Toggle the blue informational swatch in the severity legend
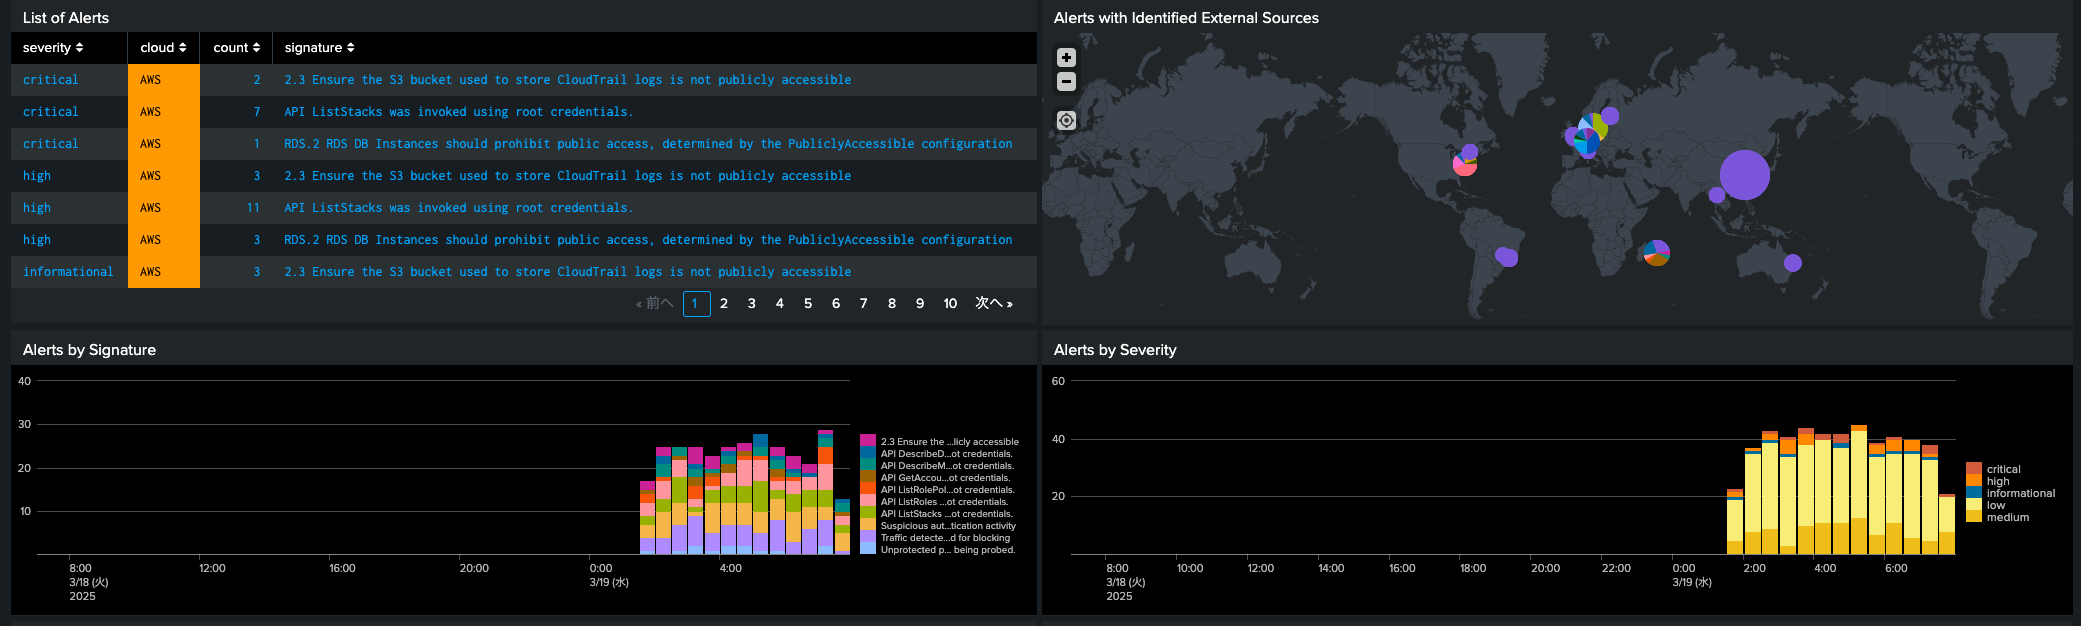This screenshot has height=626, width=2081. coord(1973,493)
